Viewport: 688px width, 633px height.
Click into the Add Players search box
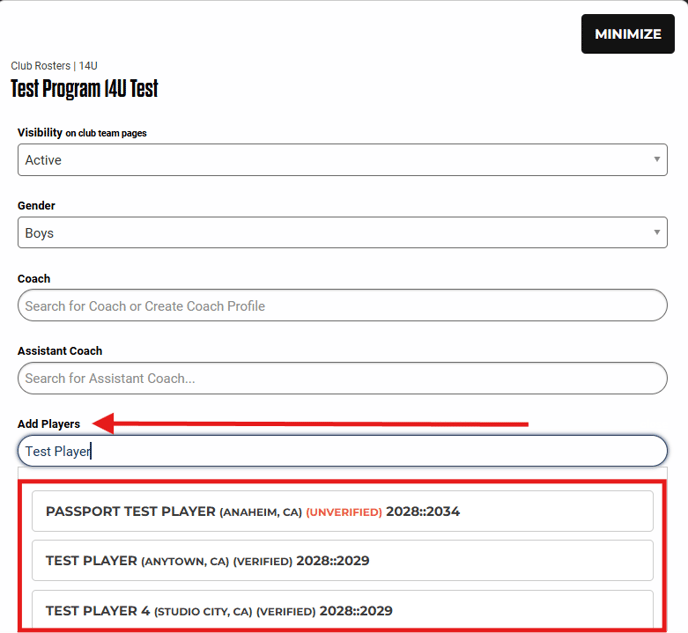coord(342,451)
